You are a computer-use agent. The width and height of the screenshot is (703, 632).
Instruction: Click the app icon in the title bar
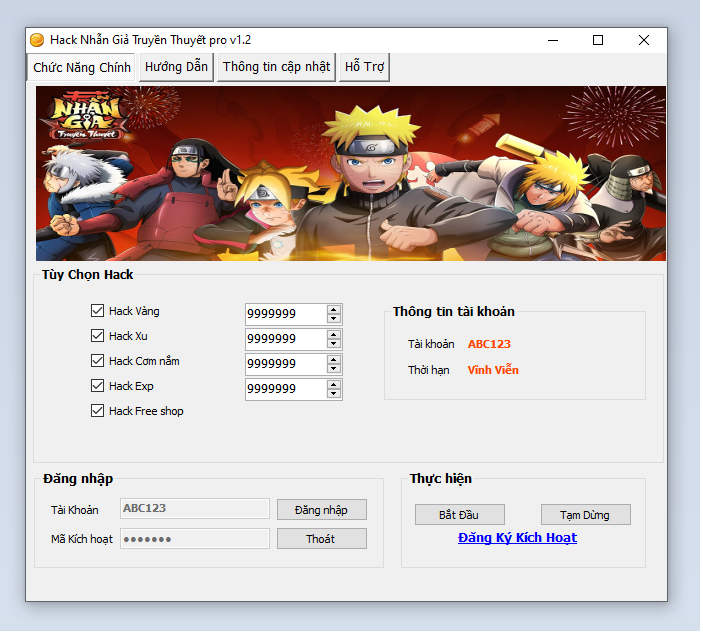pyautogui.click(x=37, y=40)
